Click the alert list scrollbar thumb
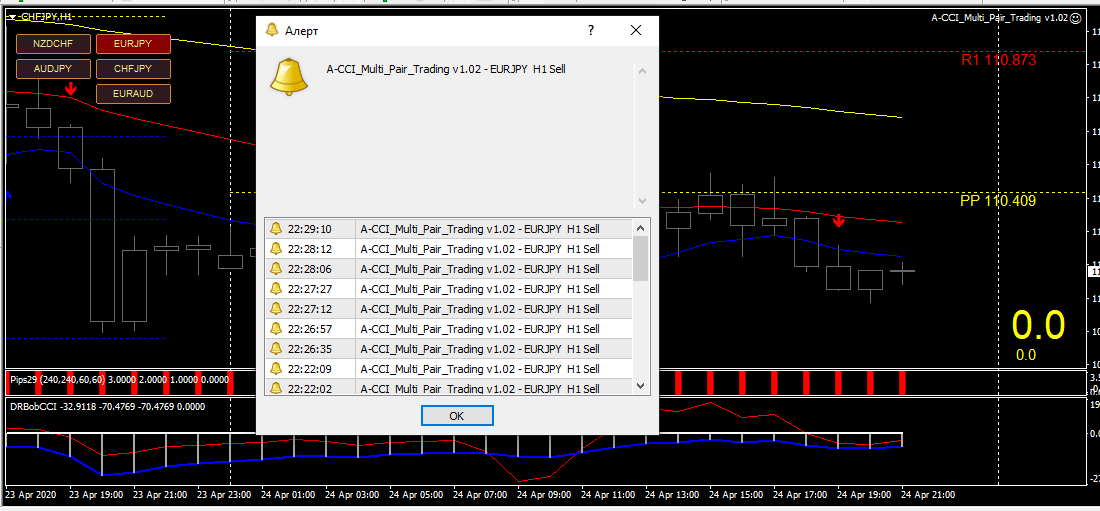The image size is (1100, 511). [x=640, y=258]
